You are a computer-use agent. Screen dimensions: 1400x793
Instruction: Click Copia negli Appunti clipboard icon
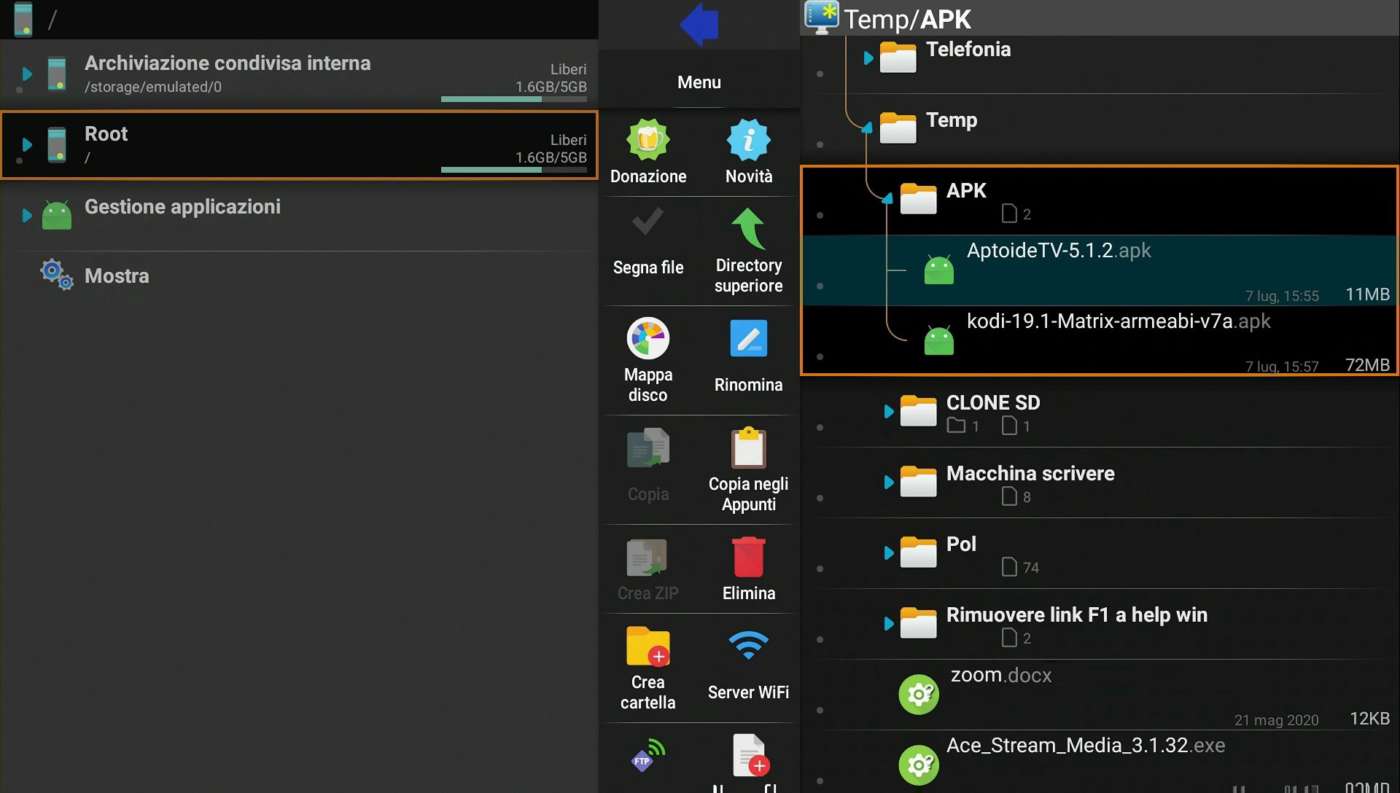coord(748,448)
